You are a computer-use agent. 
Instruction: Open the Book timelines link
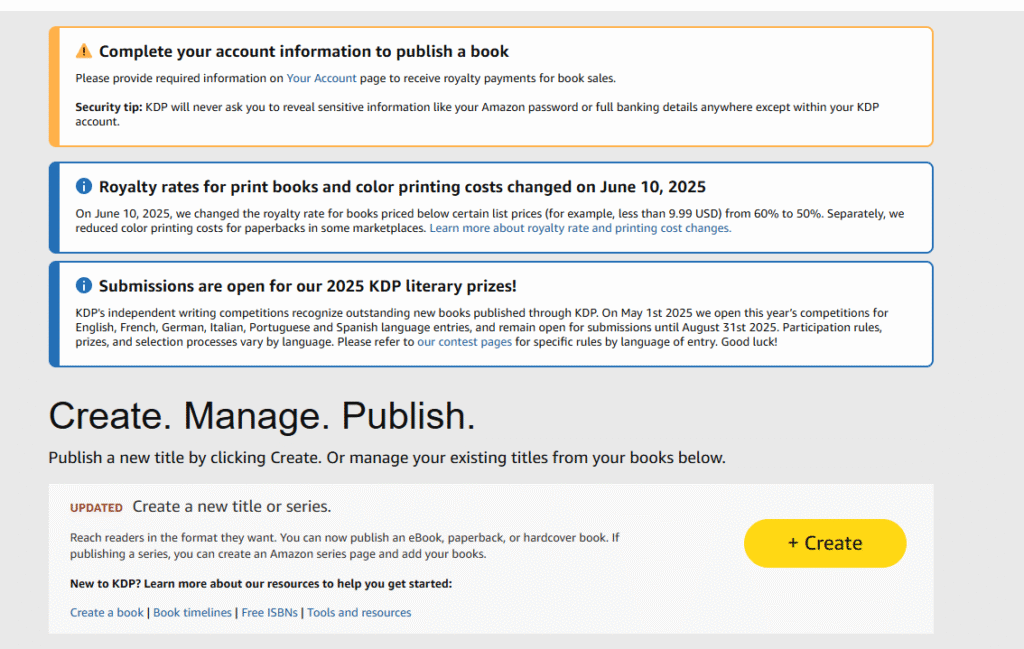coord(192,612)
